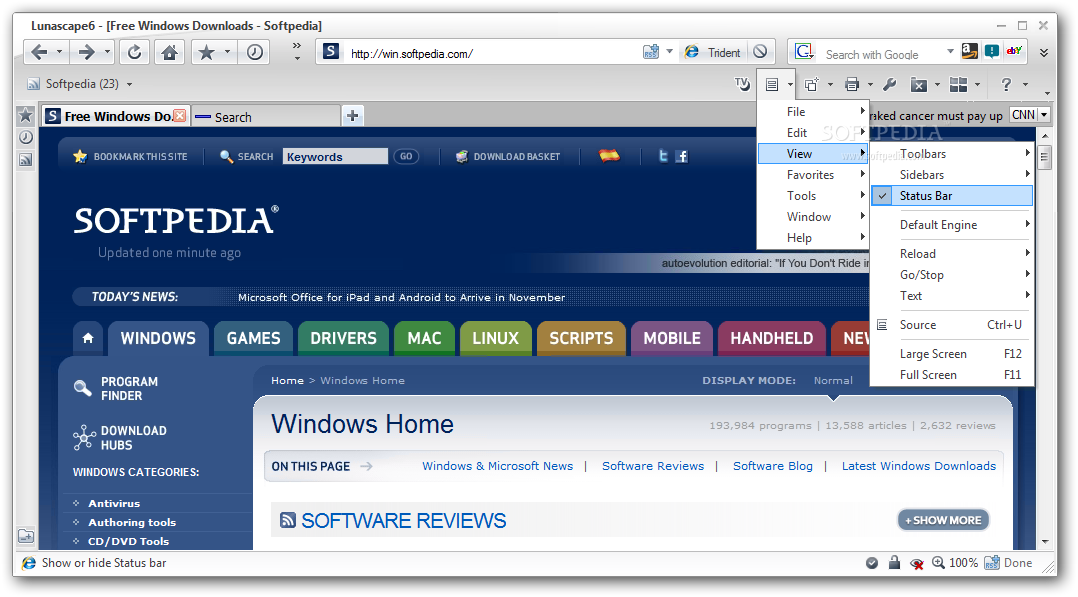Open Latest Windows Downloads link
The image size is (1078, 597).
point(918,466)
